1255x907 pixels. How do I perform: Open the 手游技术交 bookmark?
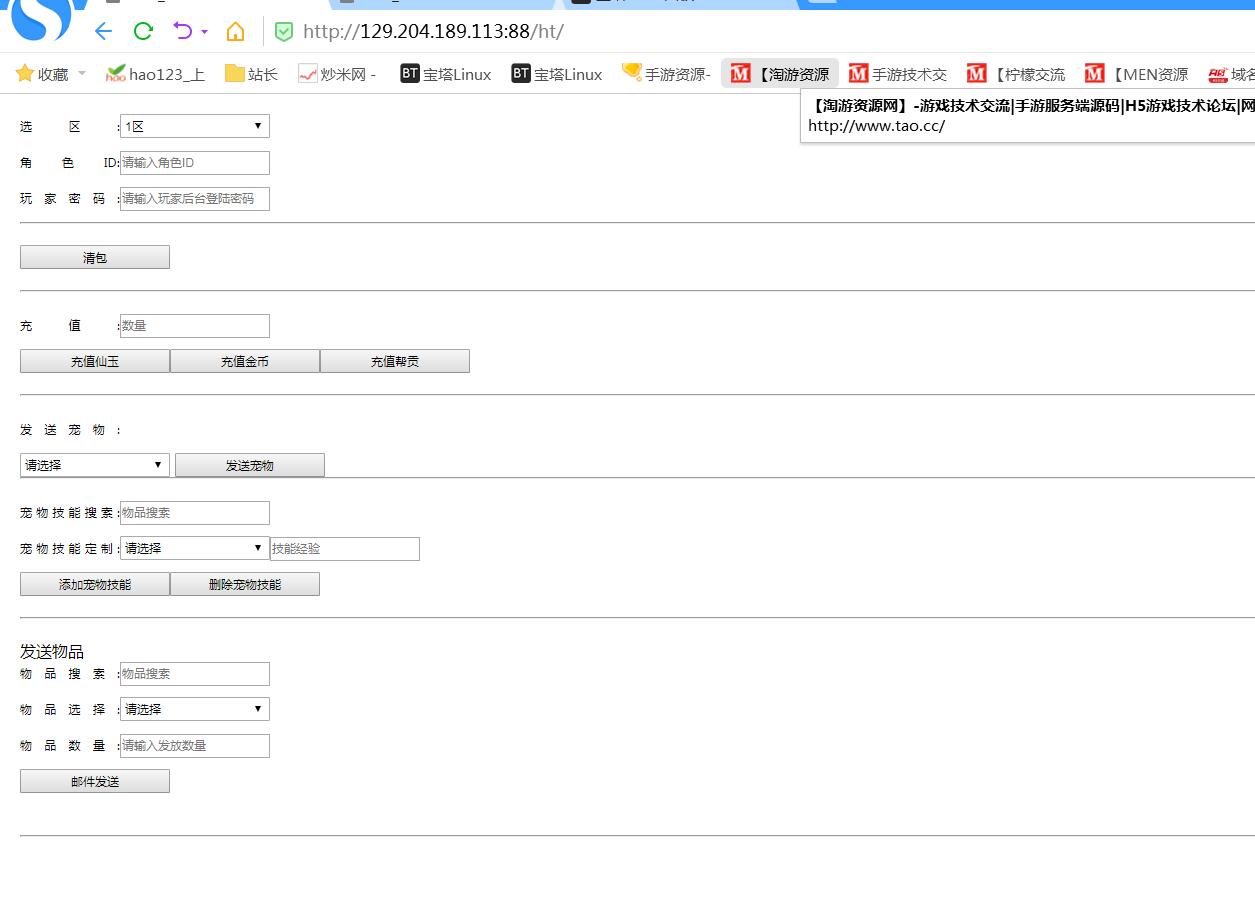[898, 74]
